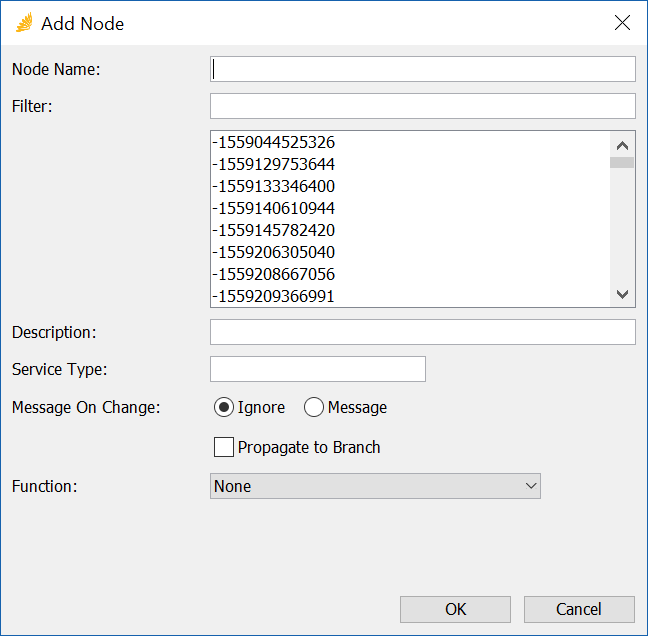Confirm with the OK button
The width and height of the screenshot is (648, 636).
455,609
